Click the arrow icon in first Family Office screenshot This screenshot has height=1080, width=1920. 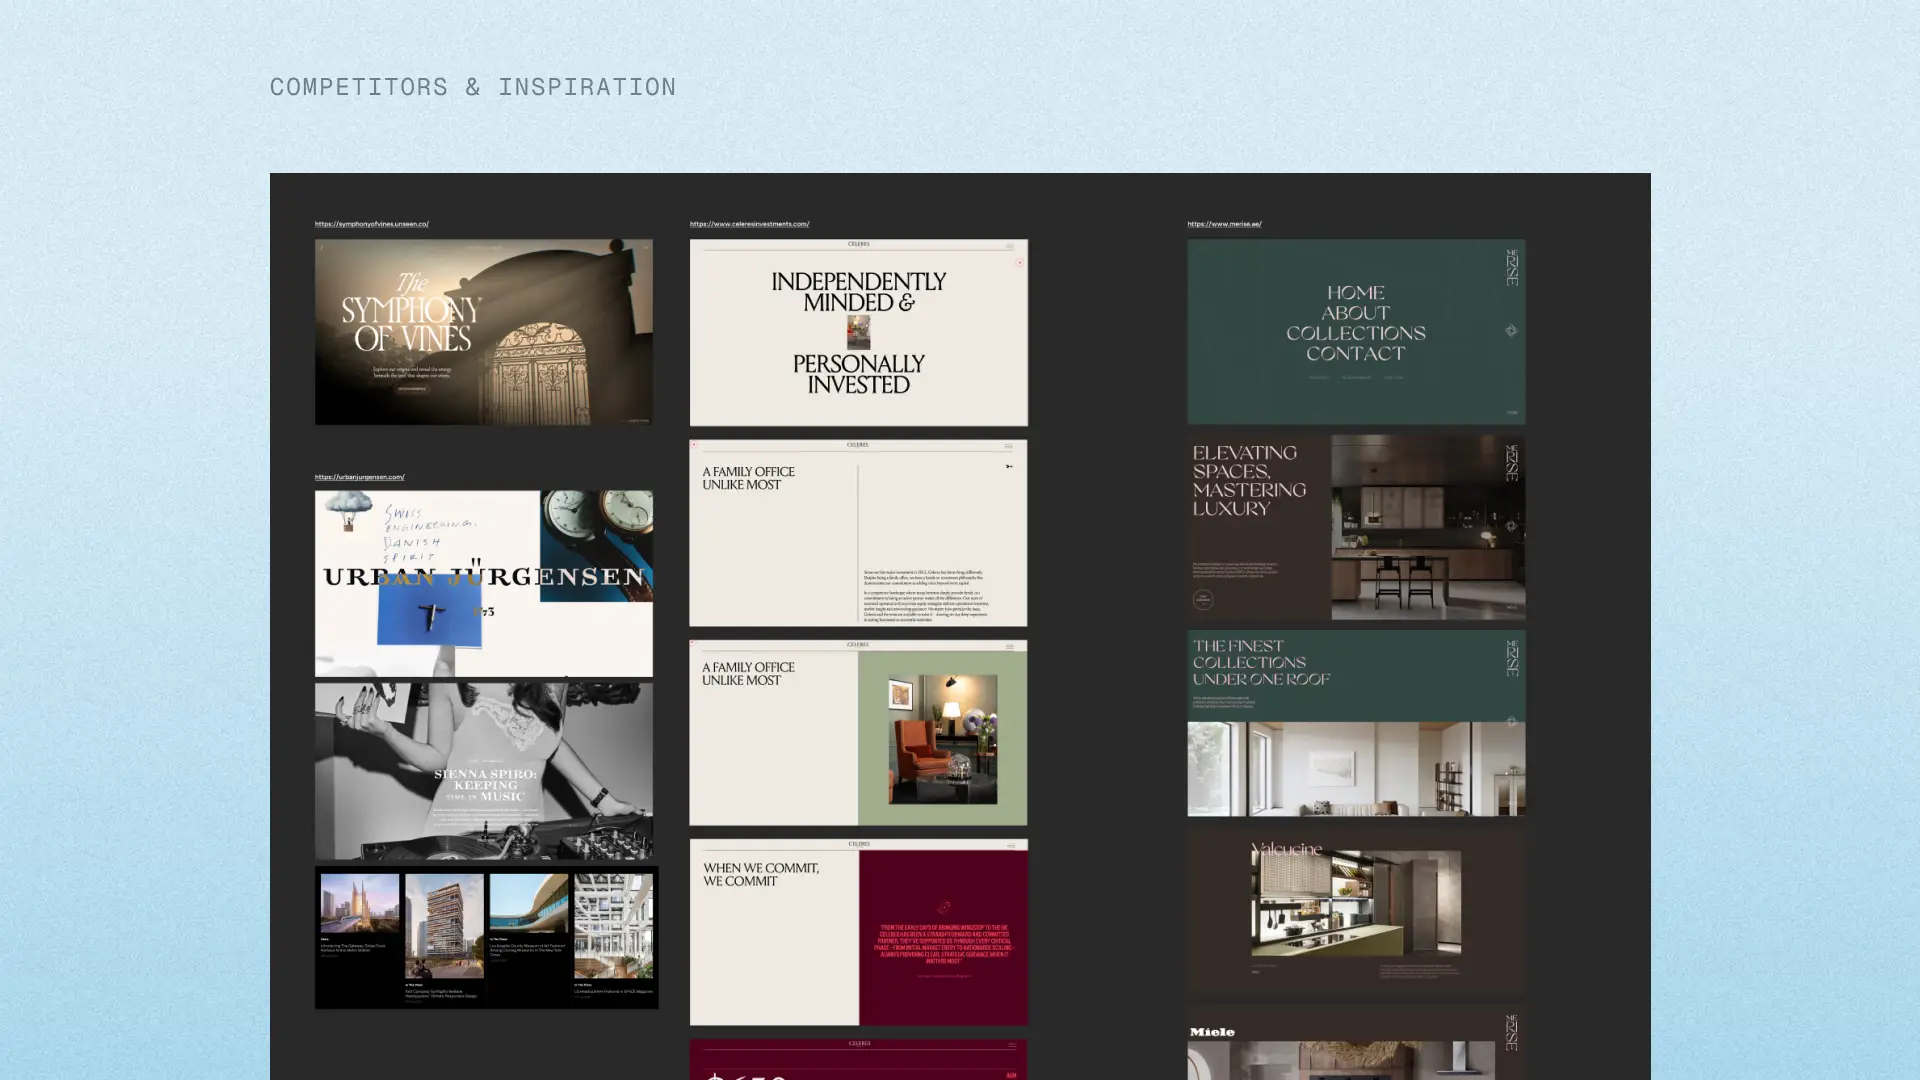(x=1009, y=467)
